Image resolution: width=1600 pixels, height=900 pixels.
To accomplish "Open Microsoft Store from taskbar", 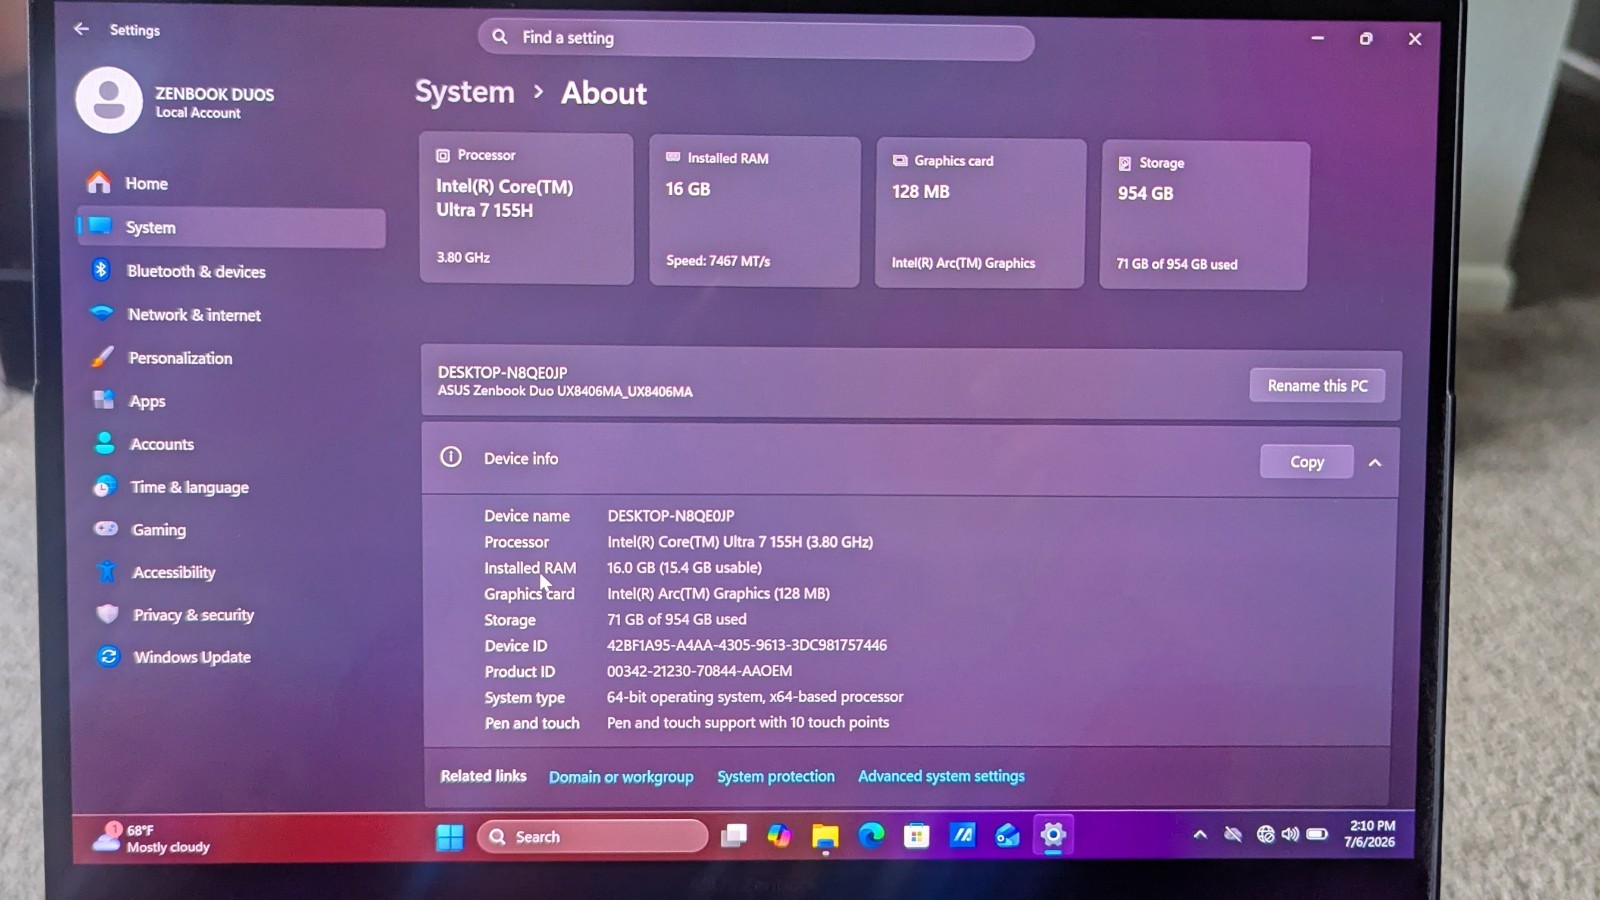I will click(916, 835).
